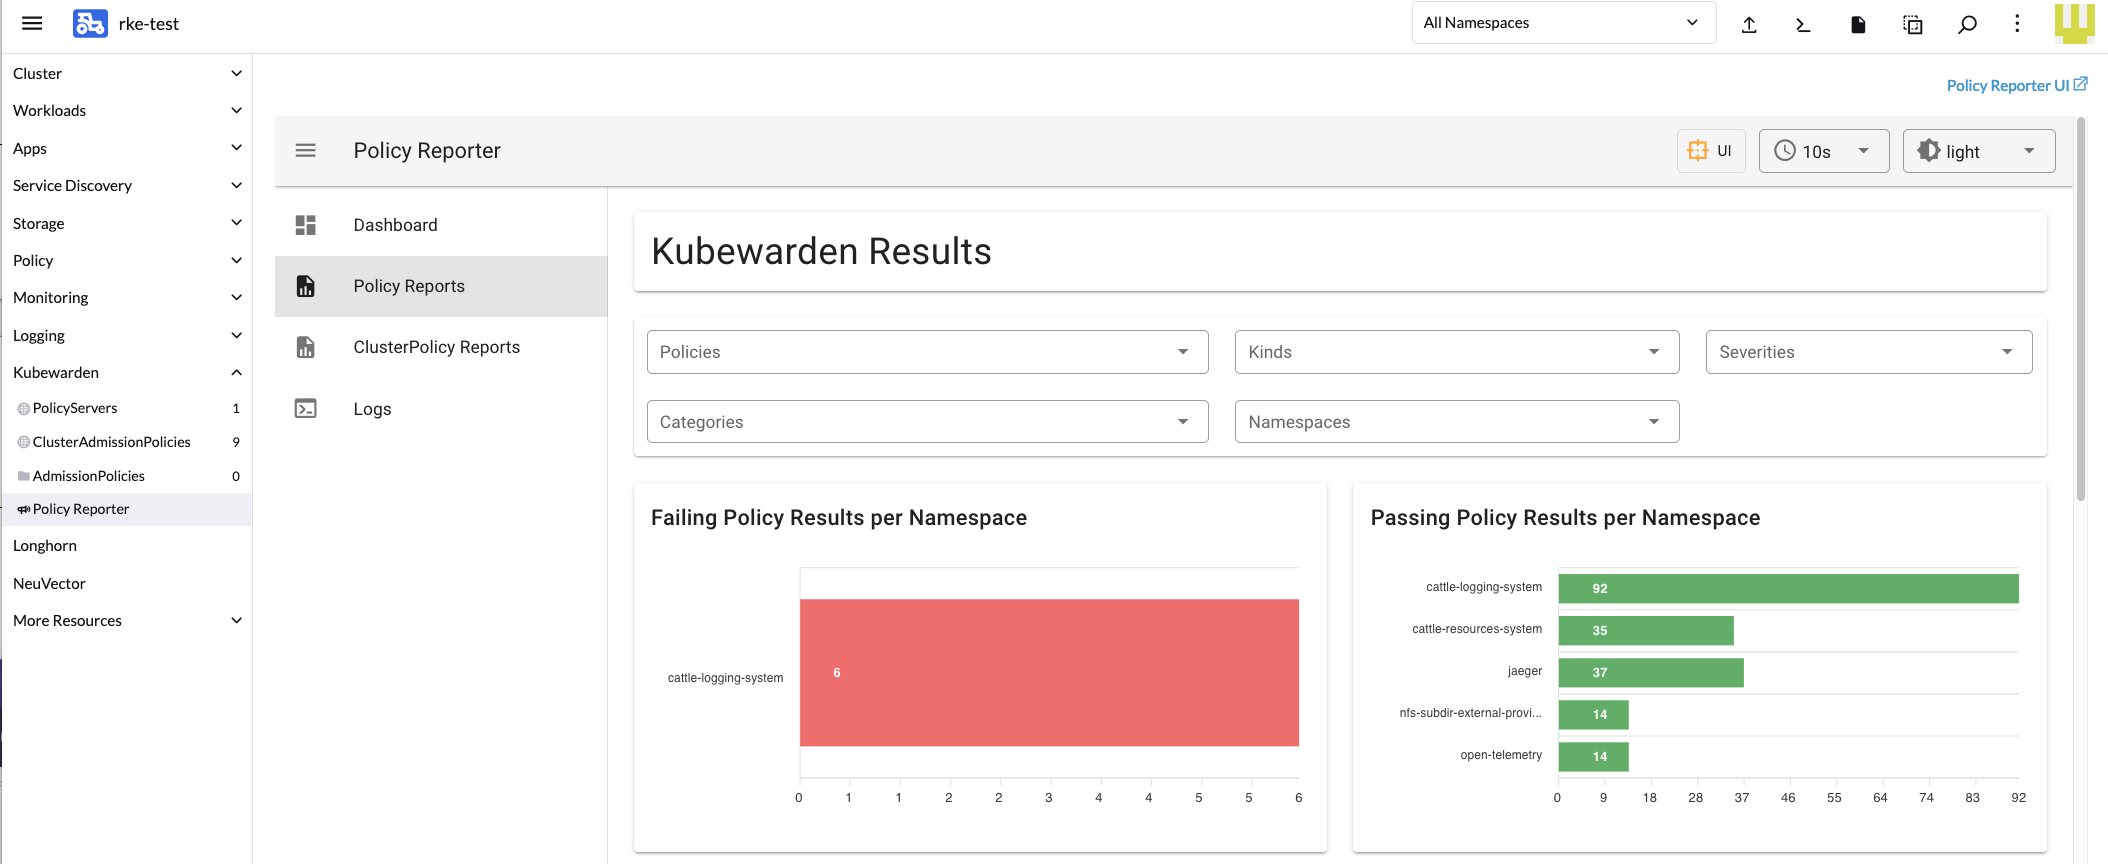
Task: Open the 10s refresh interval dropdown
Action: pos(1824,151)
